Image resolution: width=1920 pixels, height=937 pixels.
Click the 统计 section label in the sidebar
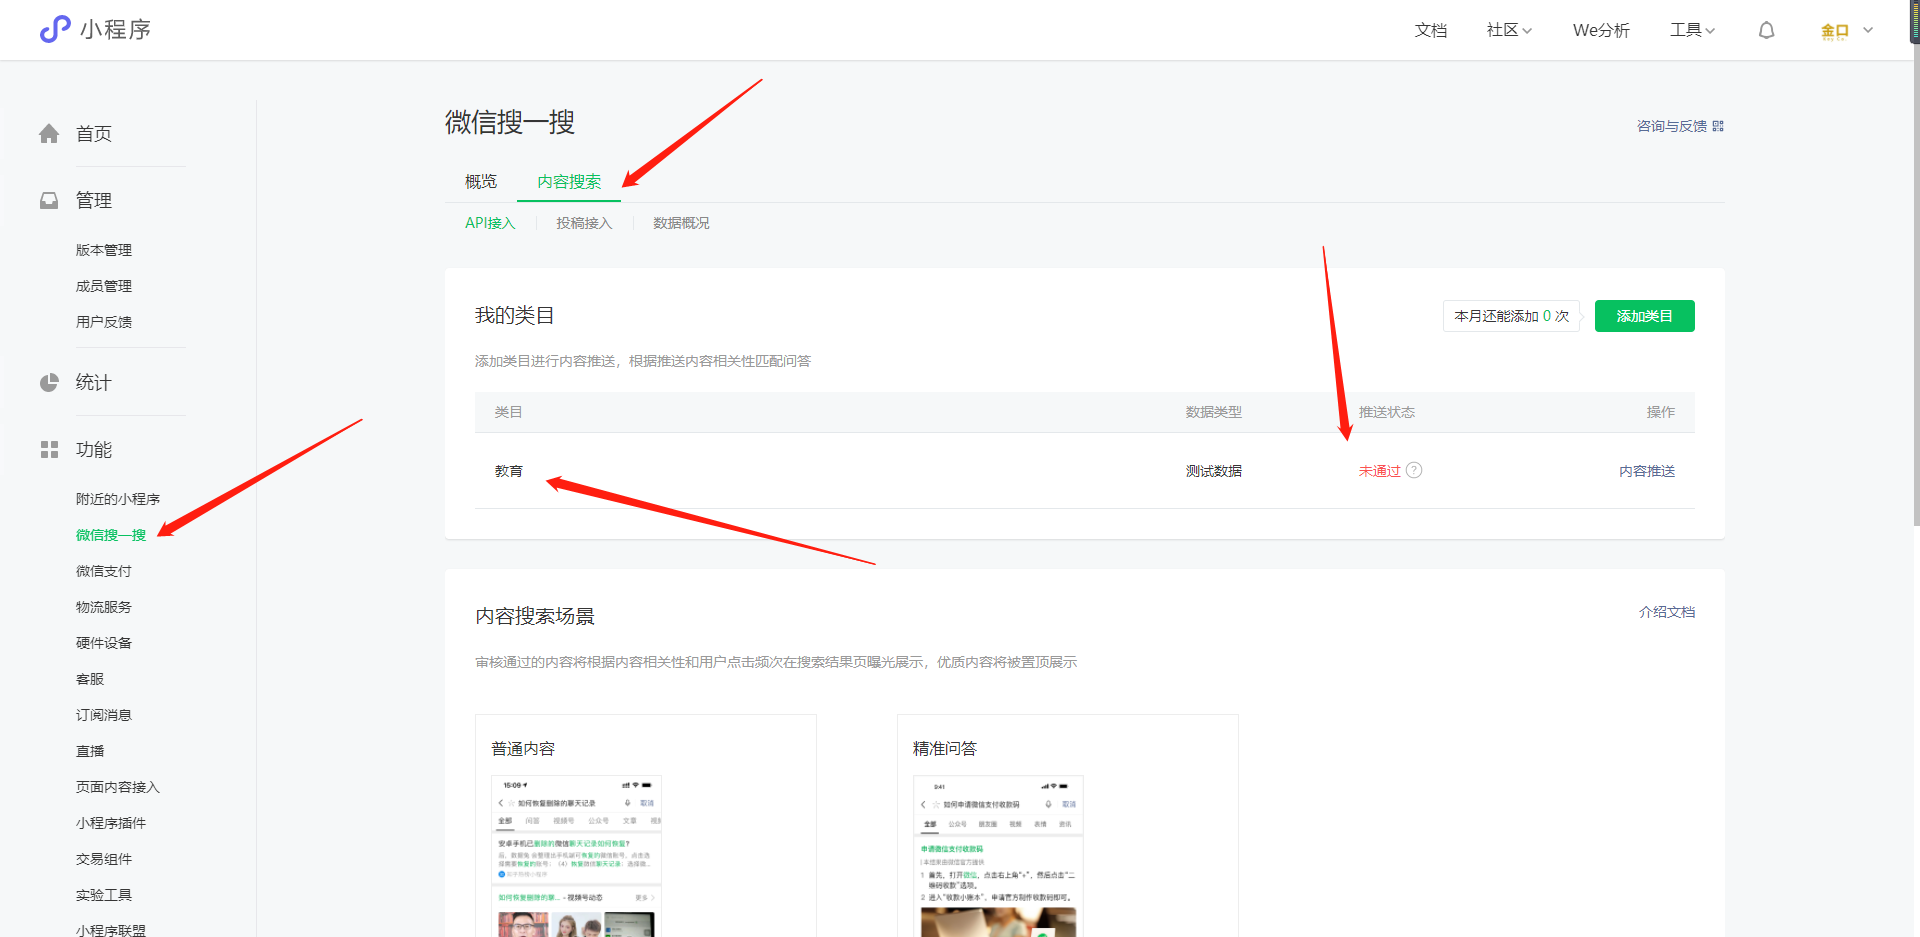[94, 383]
